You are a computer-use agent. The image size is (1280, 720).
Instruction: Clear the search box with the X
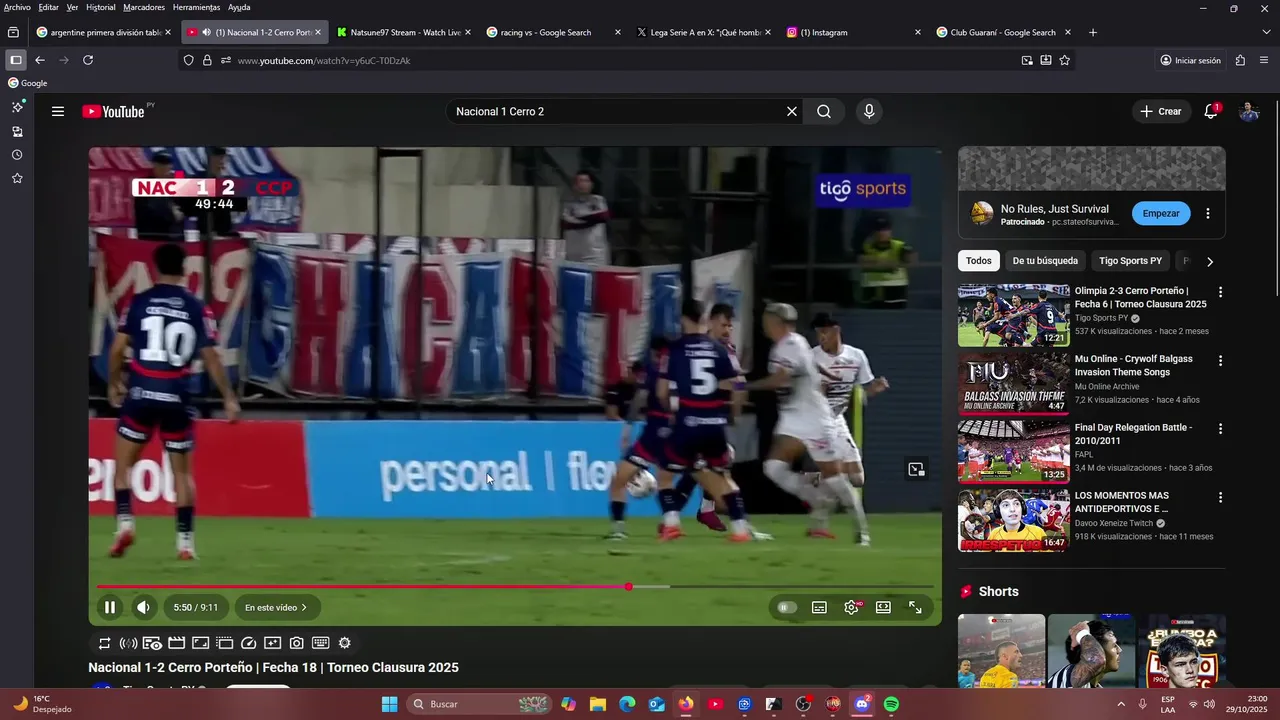click(x=792, y=111)
